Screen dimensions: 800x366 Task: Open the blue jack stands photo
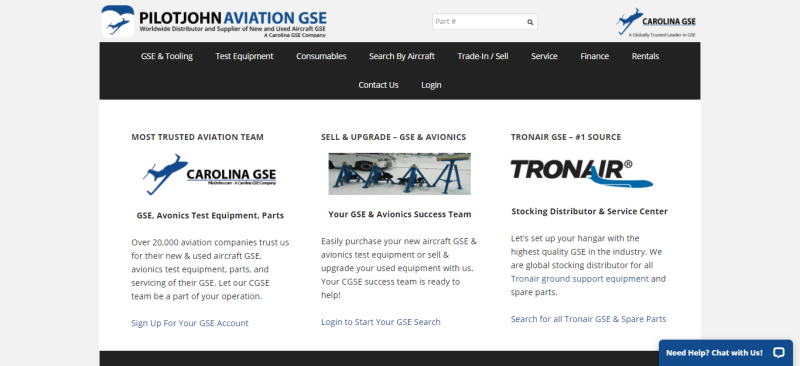(x=399, y=174)
